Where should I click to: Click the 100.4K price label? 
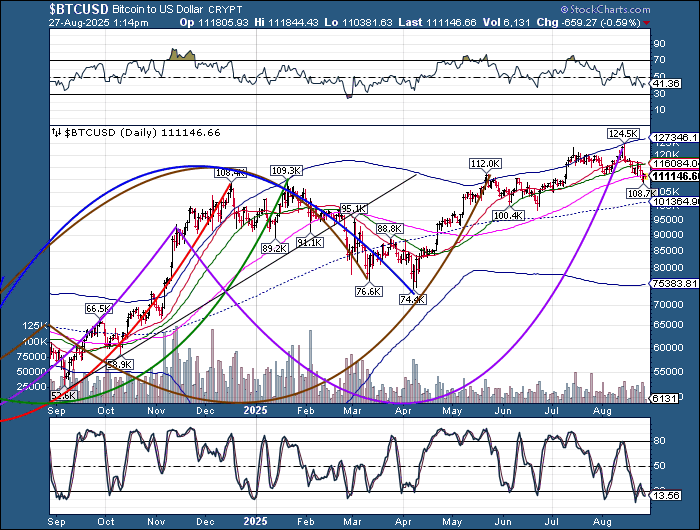click(509, 215)
